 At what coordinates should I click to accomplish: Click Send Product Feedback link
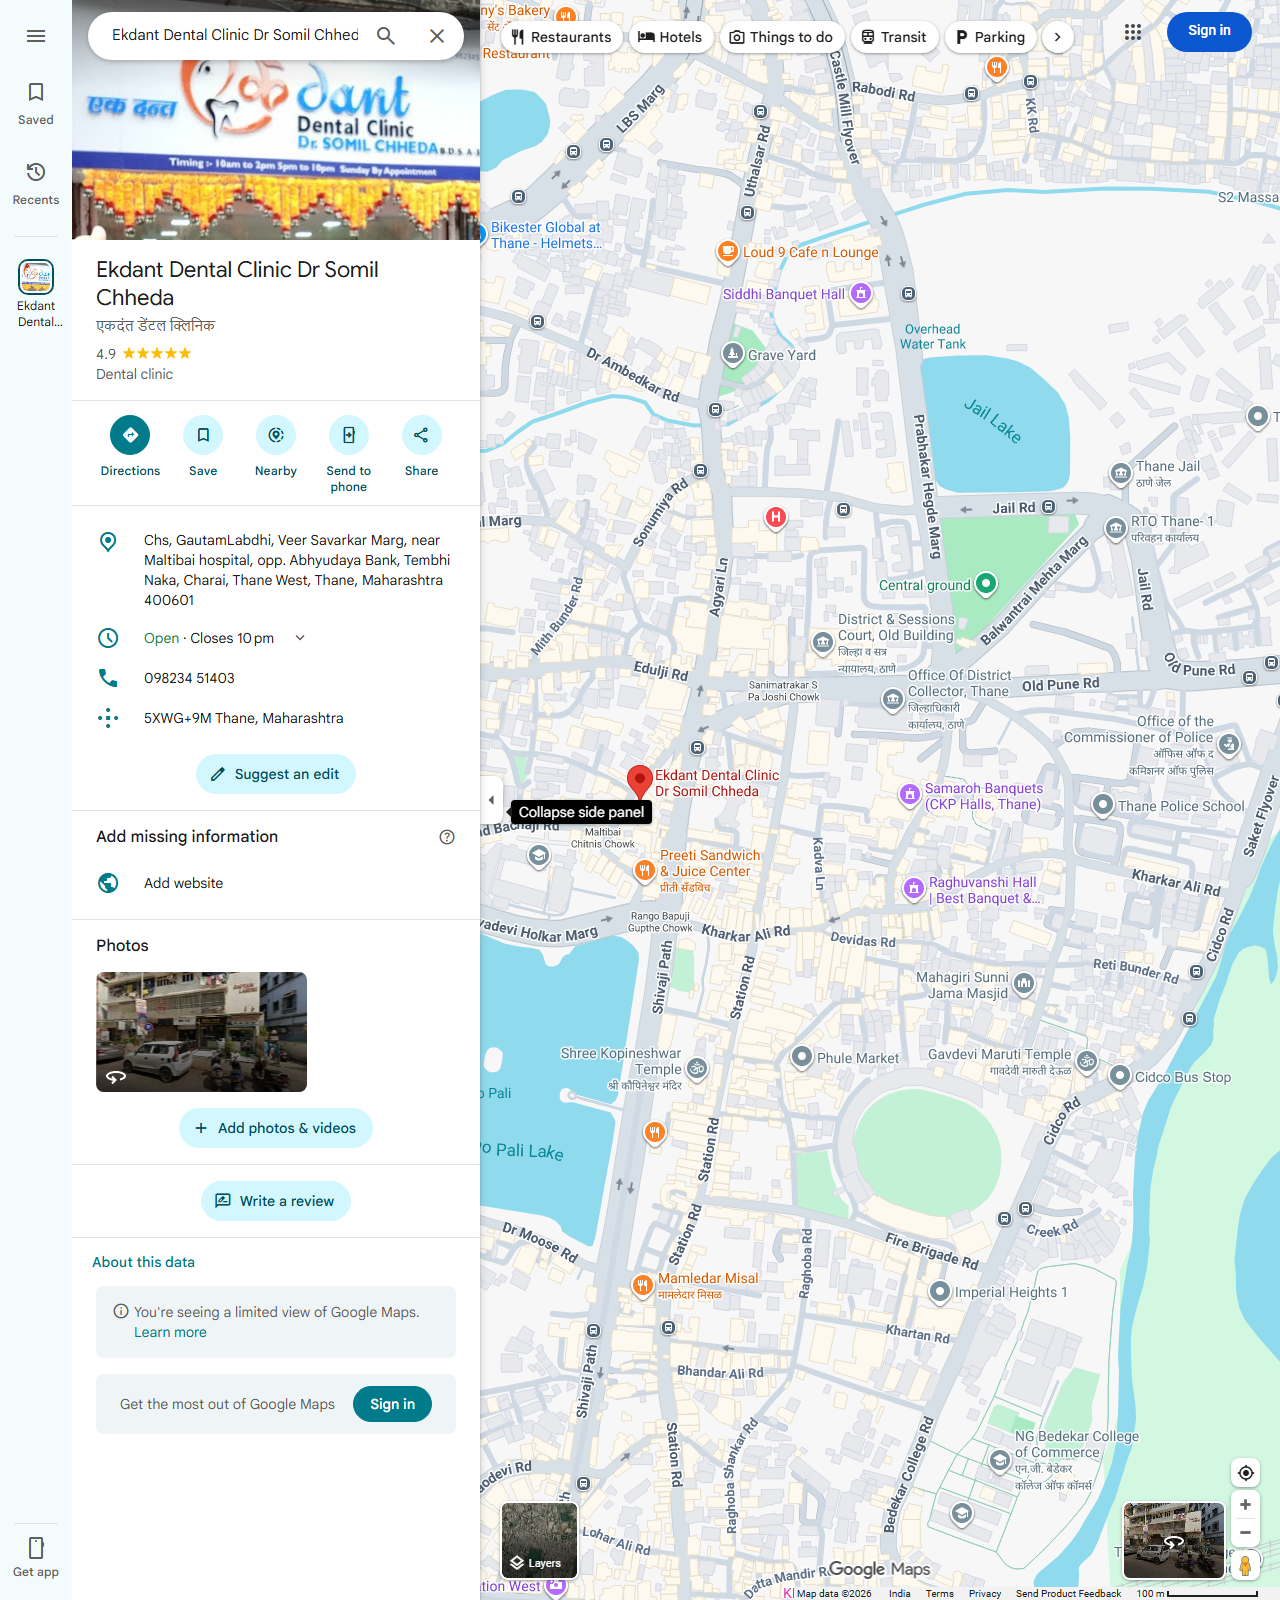point(1068,1593)
